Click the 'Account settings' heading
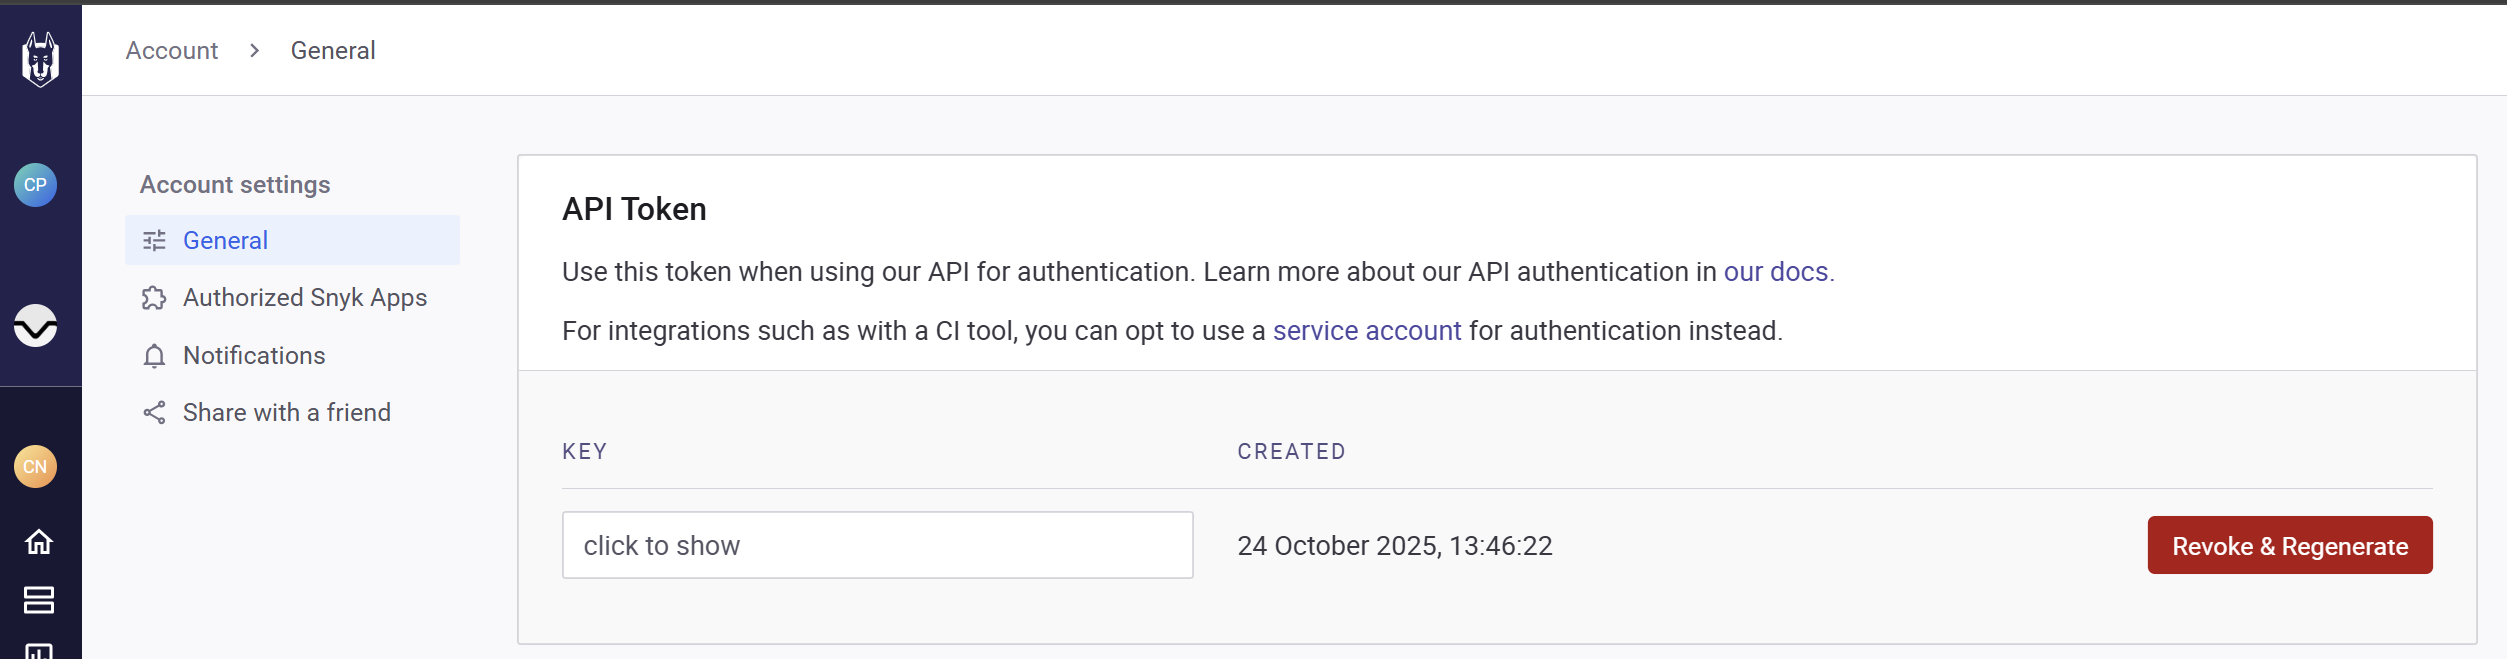Viewport: 2507px width, 659px height. point(235,185)
